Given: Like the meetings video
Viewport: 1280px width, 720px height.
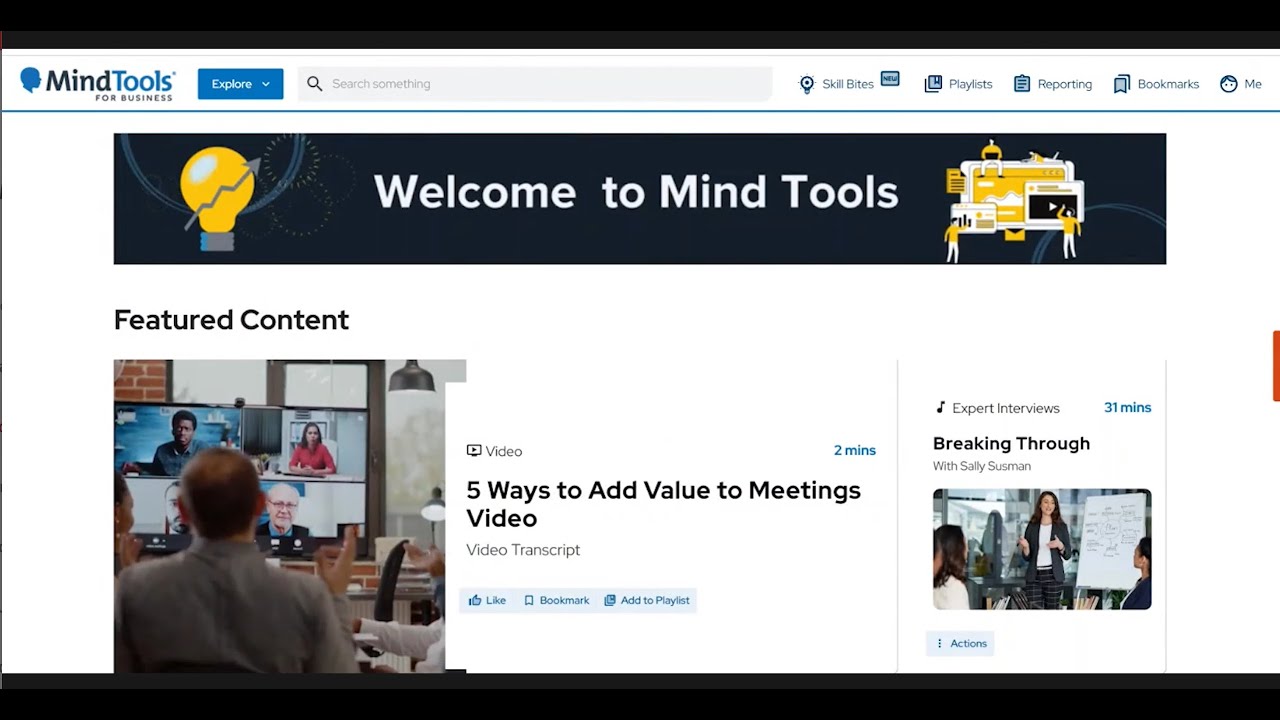Looking at the screenshot, I should point(487,600).
